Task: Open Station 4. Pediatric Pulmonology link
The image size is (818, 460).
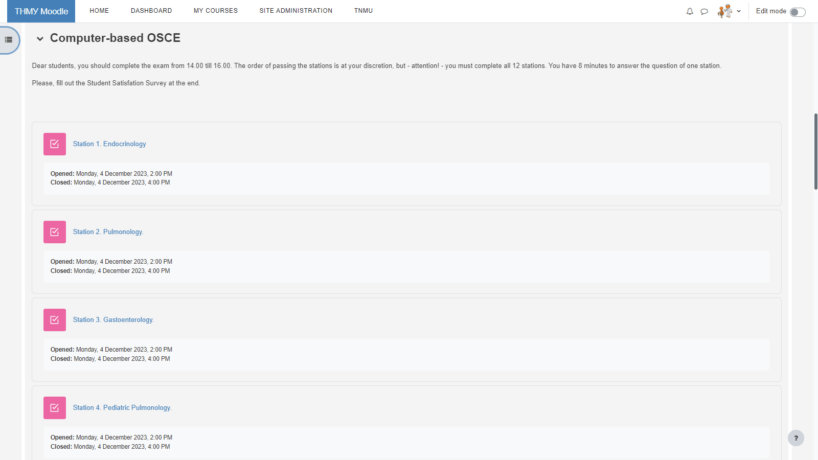Action: (x=122, y=408)
